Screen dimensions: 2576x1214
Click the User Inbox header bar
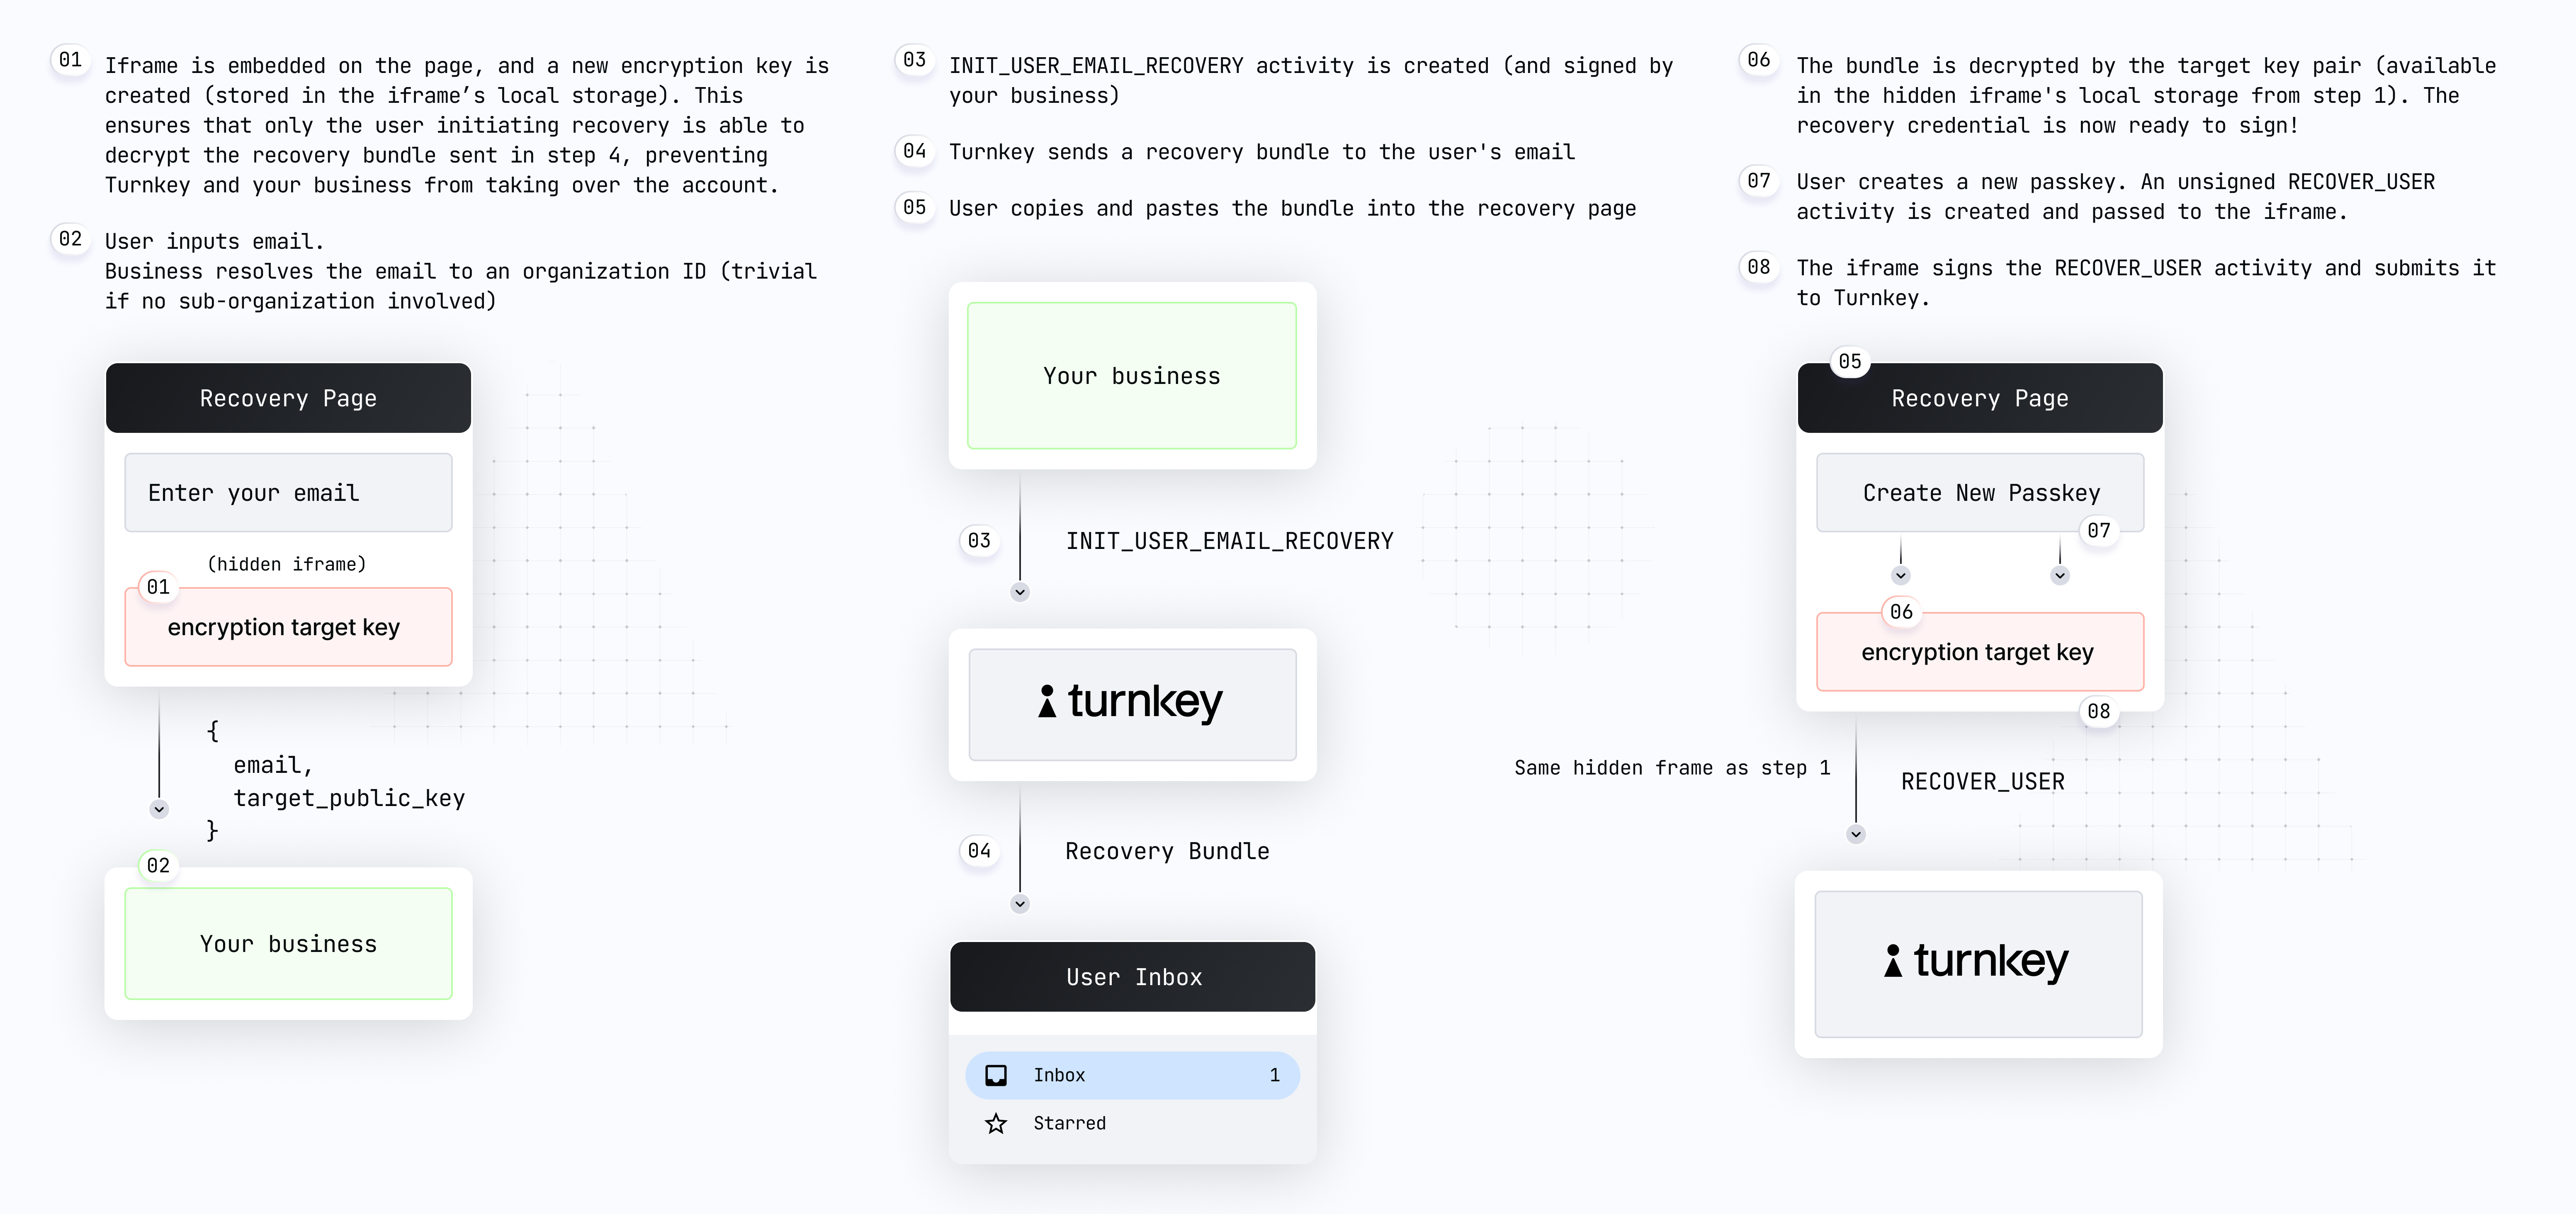coord(1132,977)
